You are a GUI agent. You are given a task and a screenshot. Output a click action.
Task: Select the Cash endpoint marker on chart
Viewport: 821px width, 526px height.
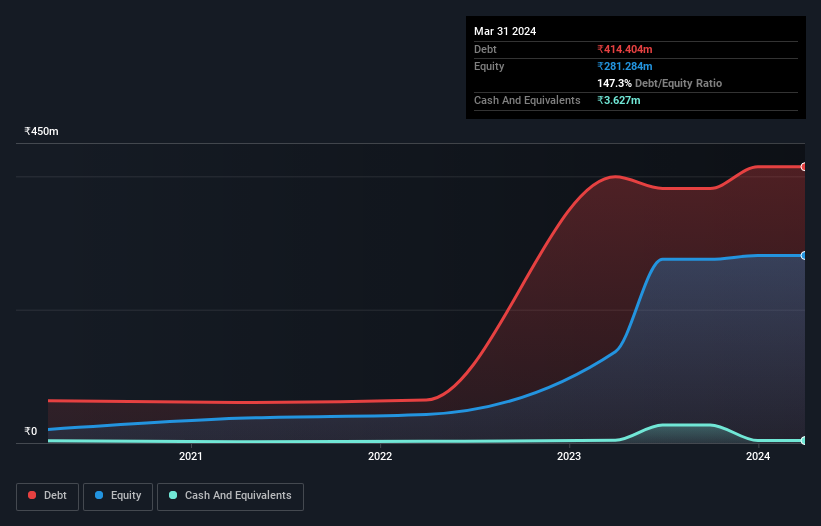click(x=804, y=441)
